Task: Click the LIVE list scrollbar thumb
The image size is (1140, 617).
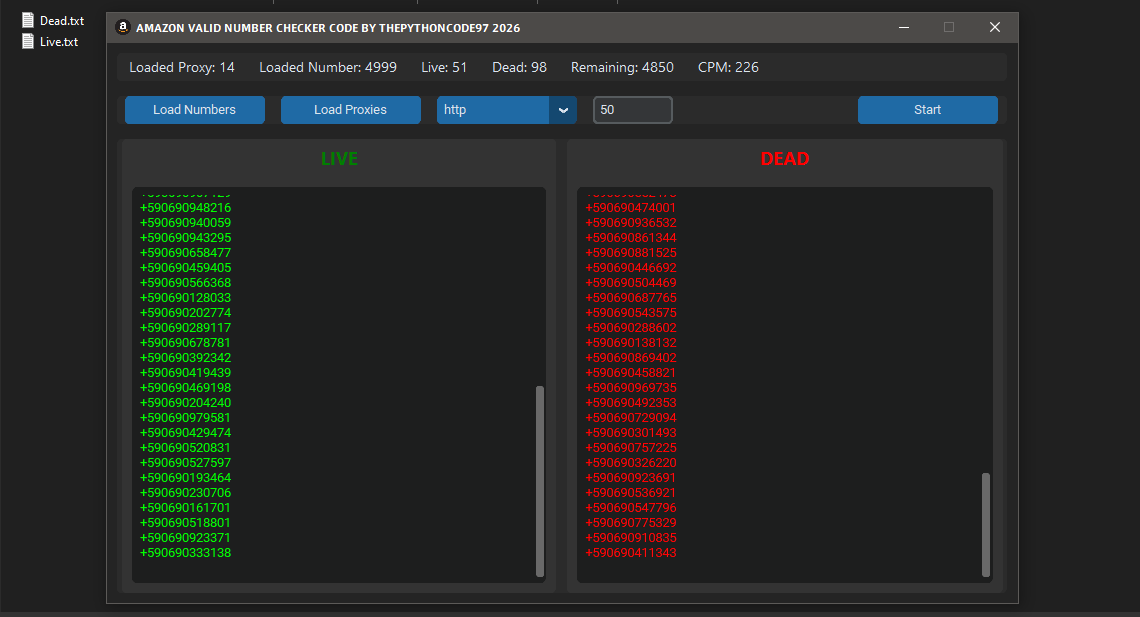Action: (539, 481)
